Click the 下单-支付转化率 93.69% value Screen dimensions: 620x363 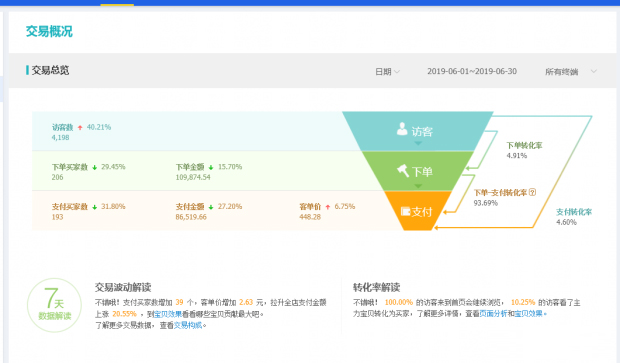[x=486, y=203]
